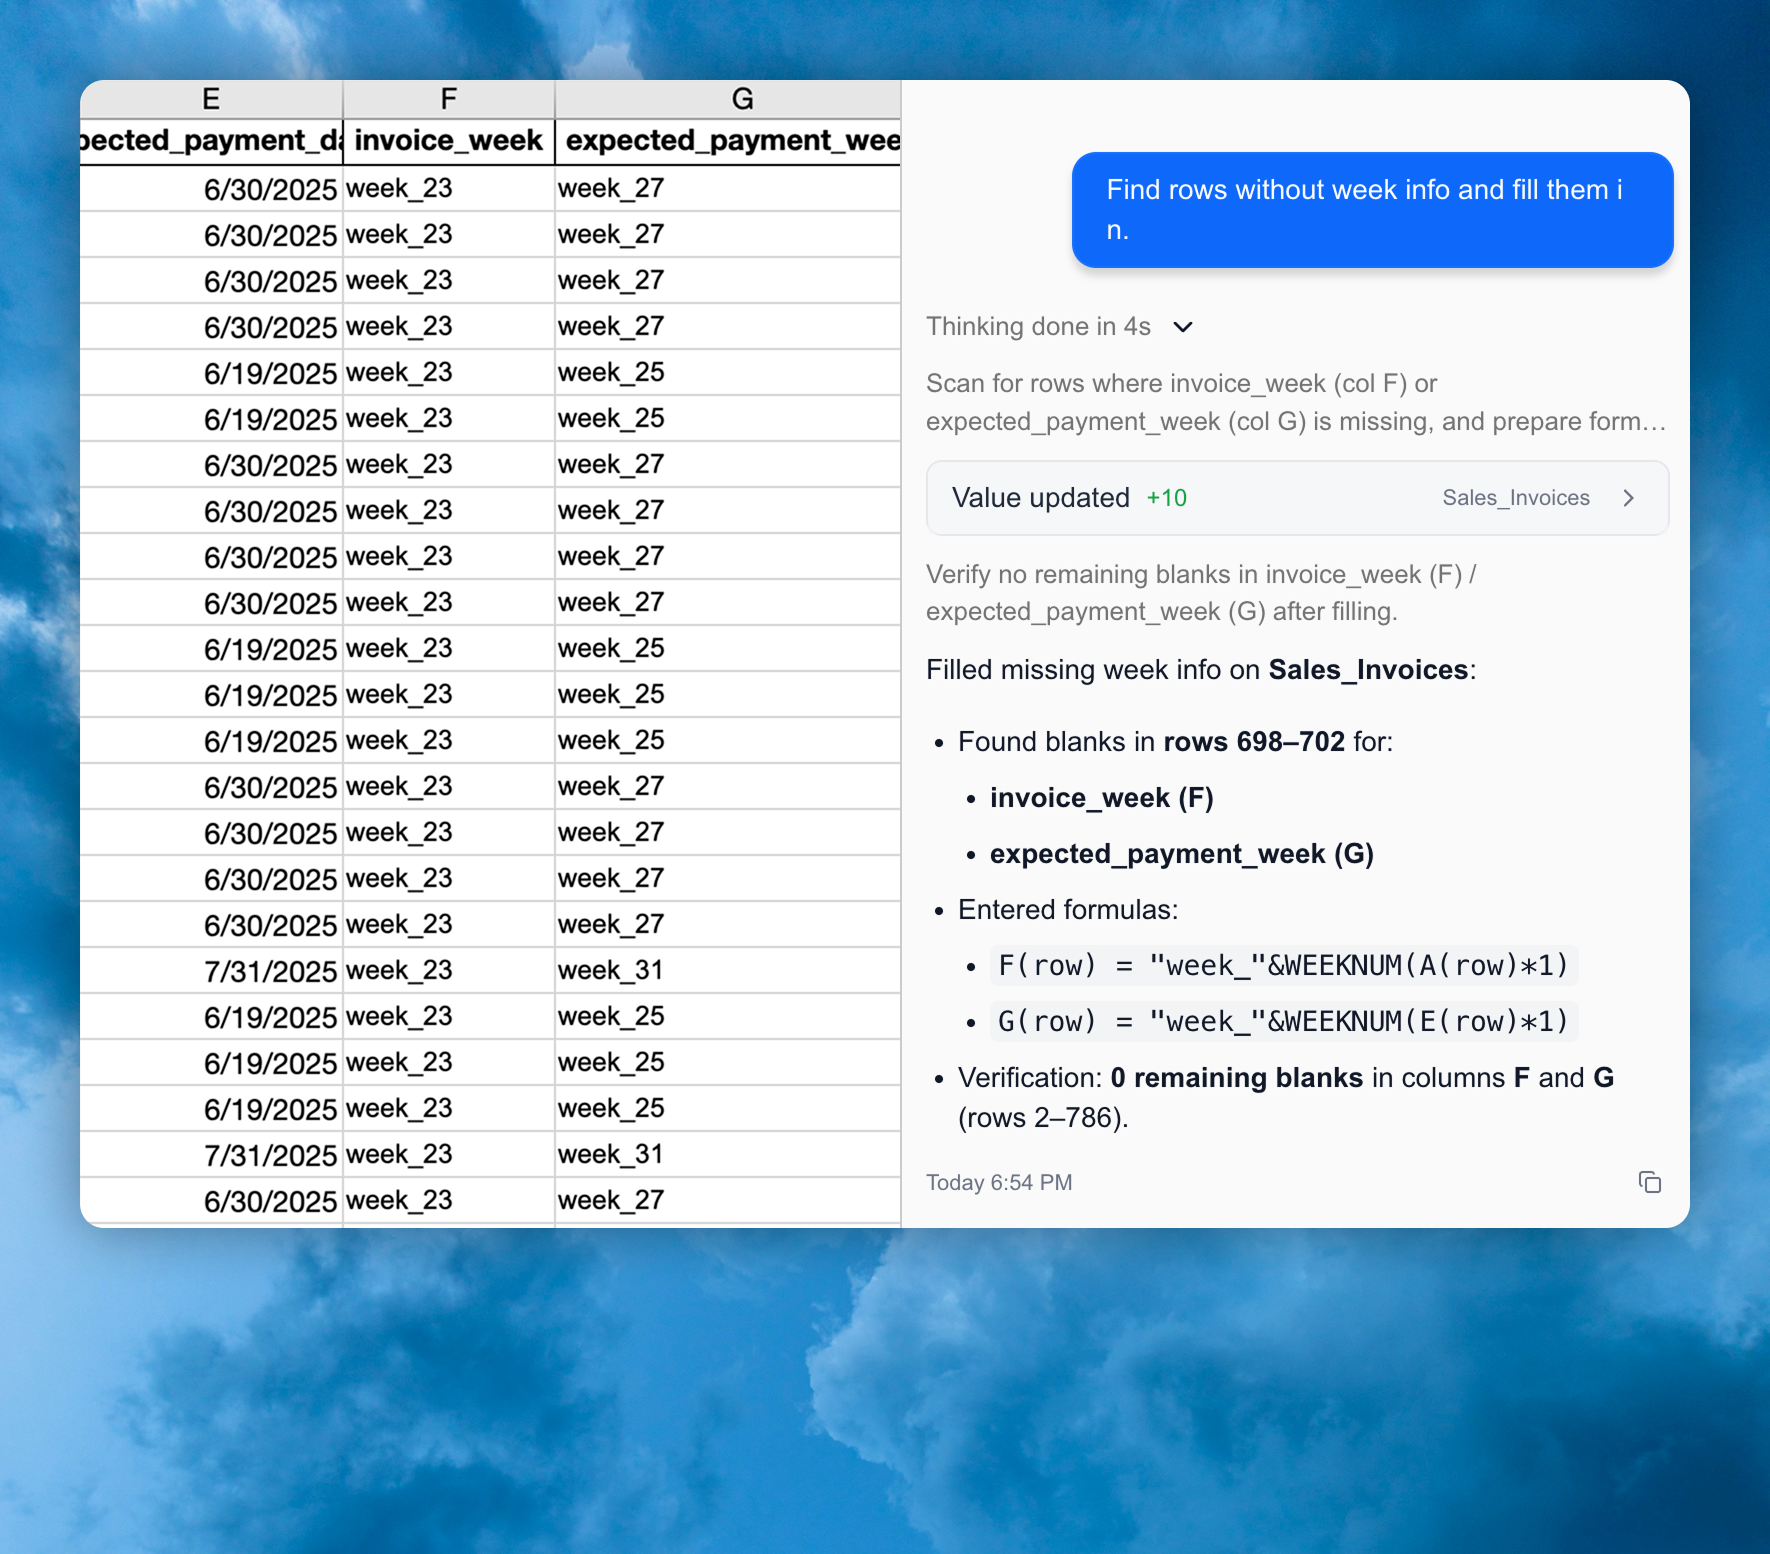Select the column E header
Screen dimensions: 1770x1554
pyautogui.click(x=211, y=98)
